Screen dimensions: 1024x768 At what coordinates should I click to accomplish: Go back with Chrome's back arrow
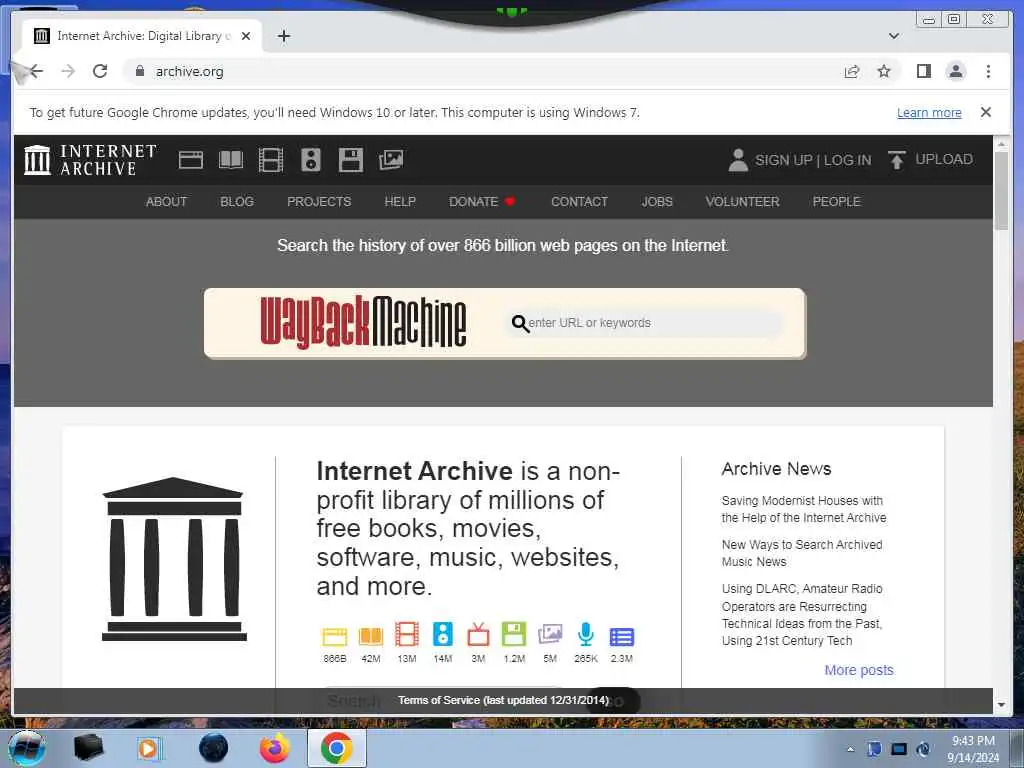(x=36, y=71)
